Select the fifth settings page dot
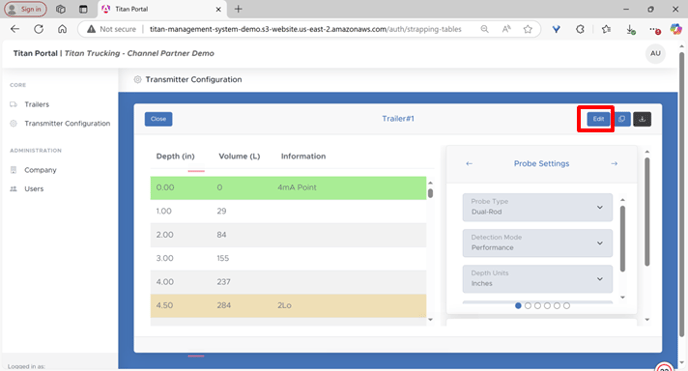The image size is (688, 371). 557,306
